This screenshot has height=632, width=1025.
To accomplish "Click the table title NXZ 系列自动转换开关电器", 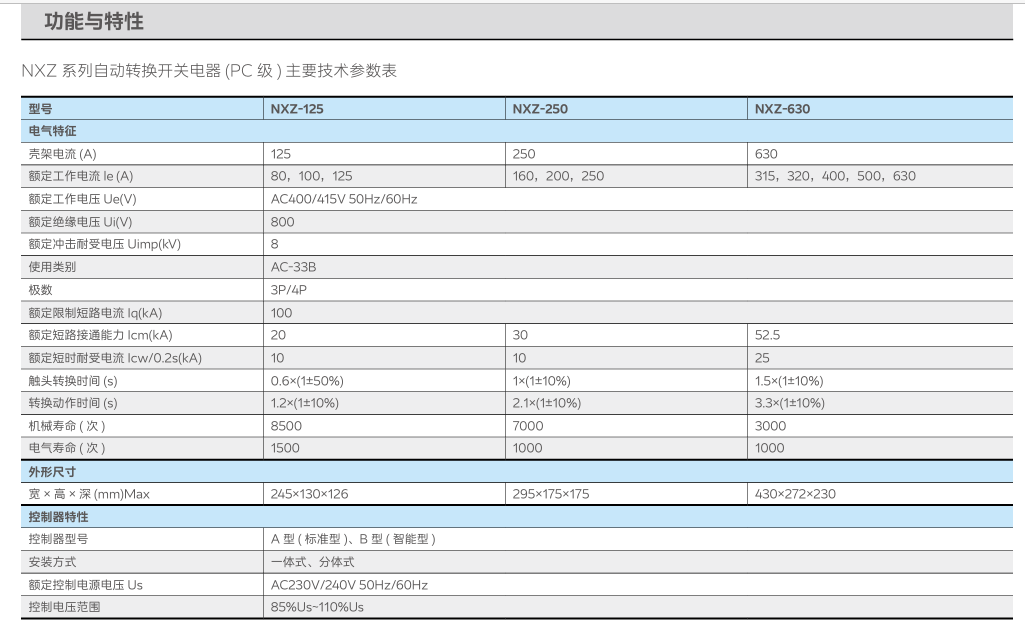I will (x=209, y=70).
